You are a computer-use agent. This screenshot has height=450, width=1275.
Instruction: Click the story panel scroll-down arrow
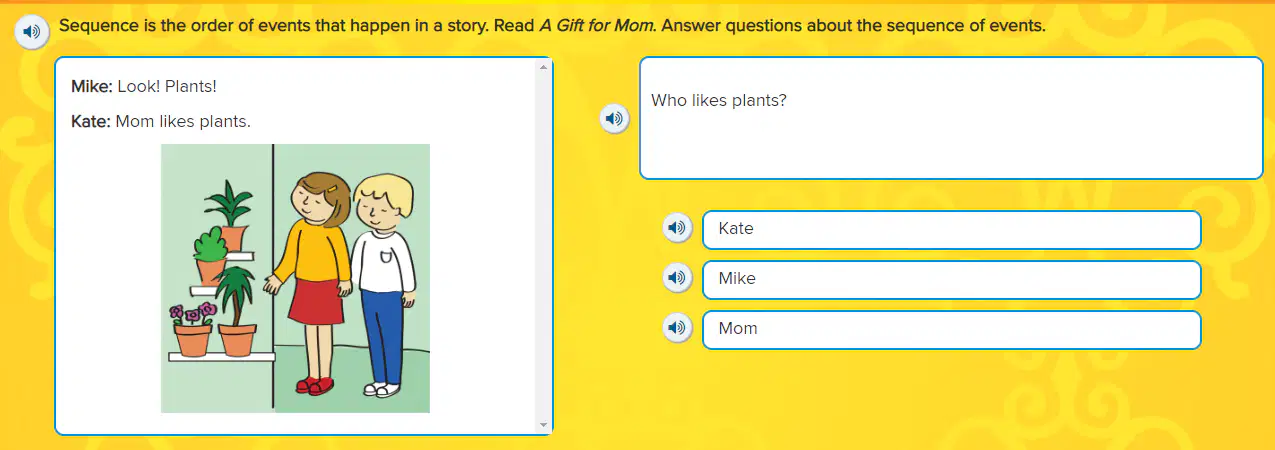point(544,425)
